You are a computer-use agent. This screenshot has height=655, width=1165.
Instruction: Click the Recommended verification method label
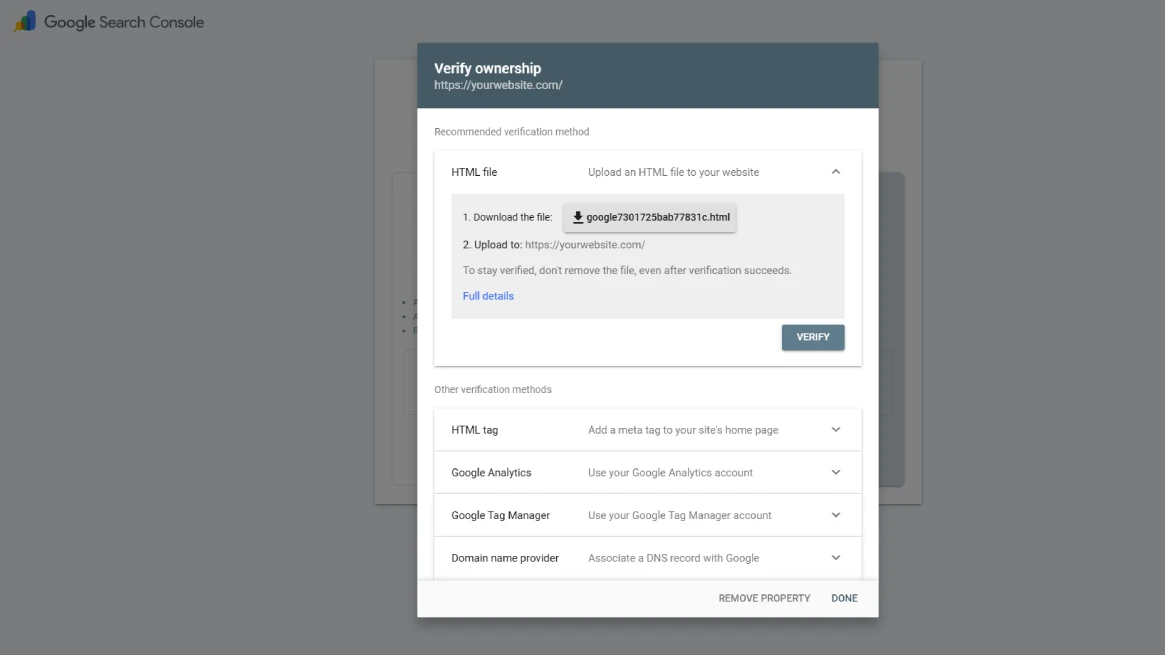coord(511,131)
